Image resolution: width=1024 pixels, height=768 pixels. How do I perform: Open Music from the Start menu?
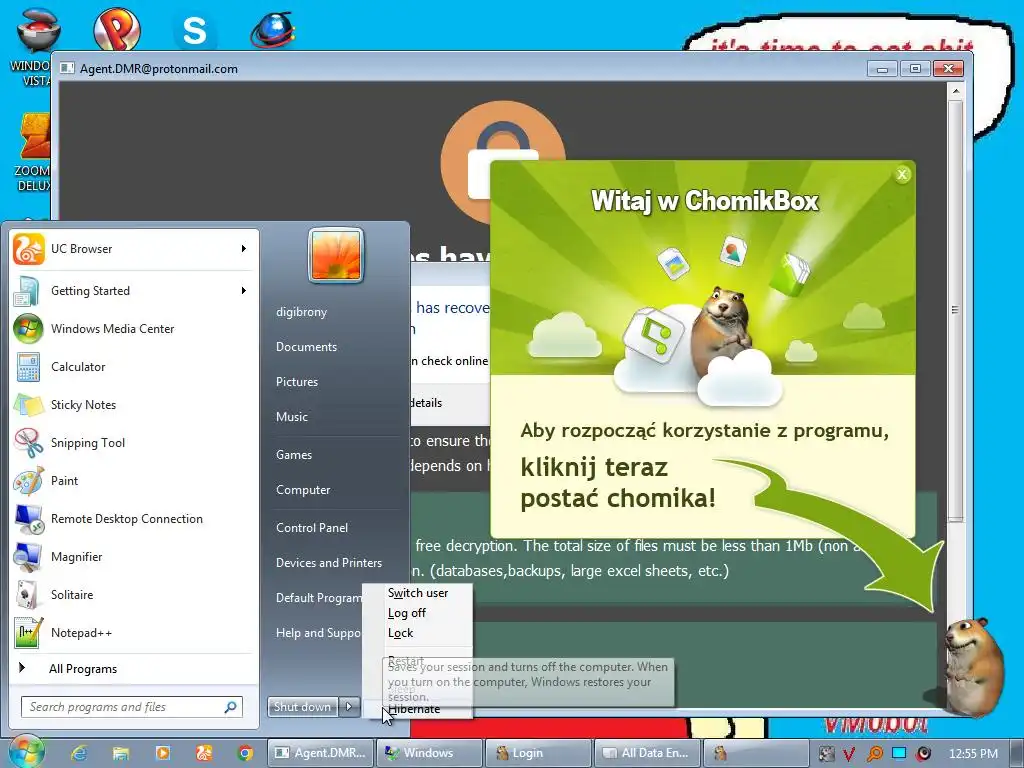pos(291,417)
